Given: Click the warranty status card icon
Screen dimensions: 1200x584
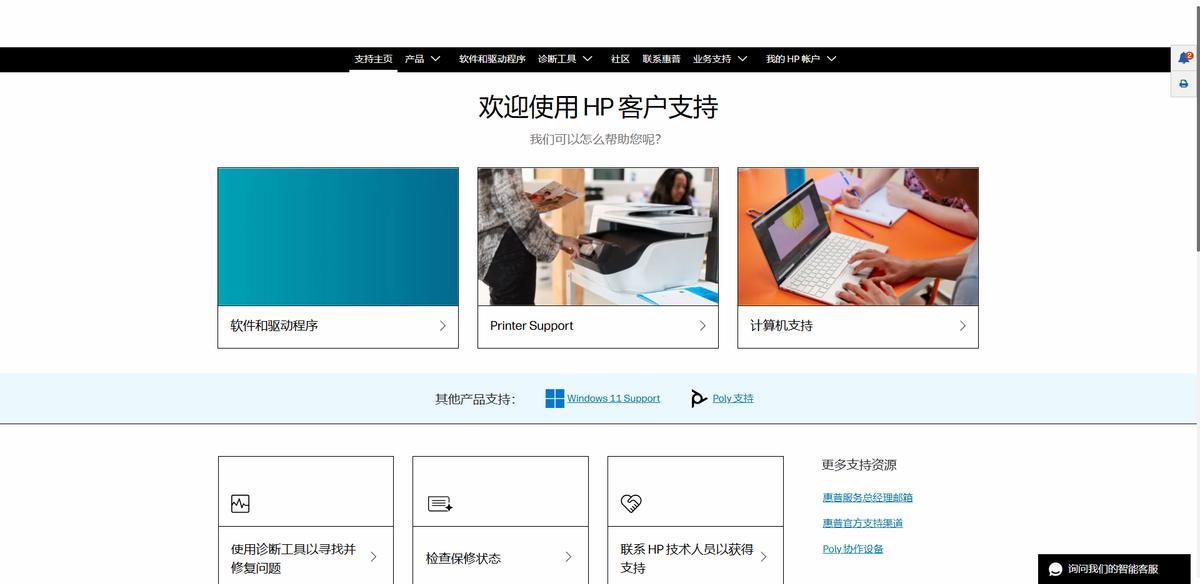Looking at the screenshot, I should pos(440,504).
